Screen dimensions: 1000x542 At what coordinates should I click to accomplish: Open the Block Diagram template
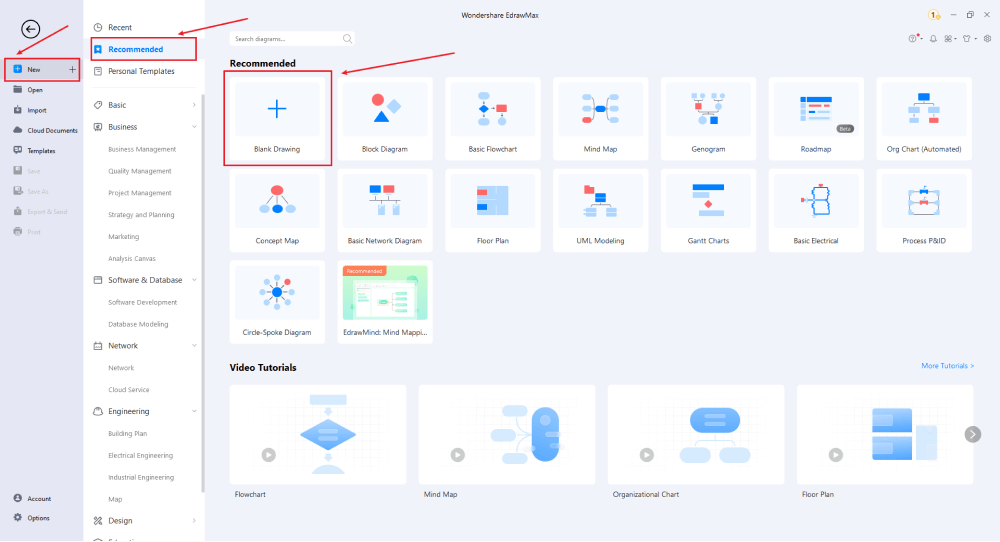point(385,119)
